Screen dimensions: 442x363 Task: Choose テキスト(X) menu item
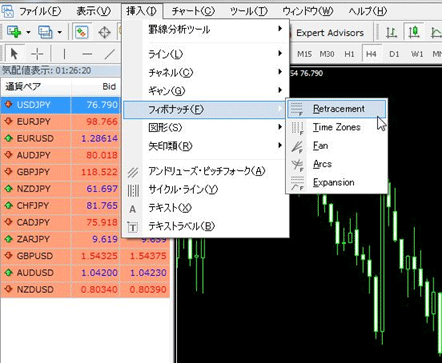206,208
